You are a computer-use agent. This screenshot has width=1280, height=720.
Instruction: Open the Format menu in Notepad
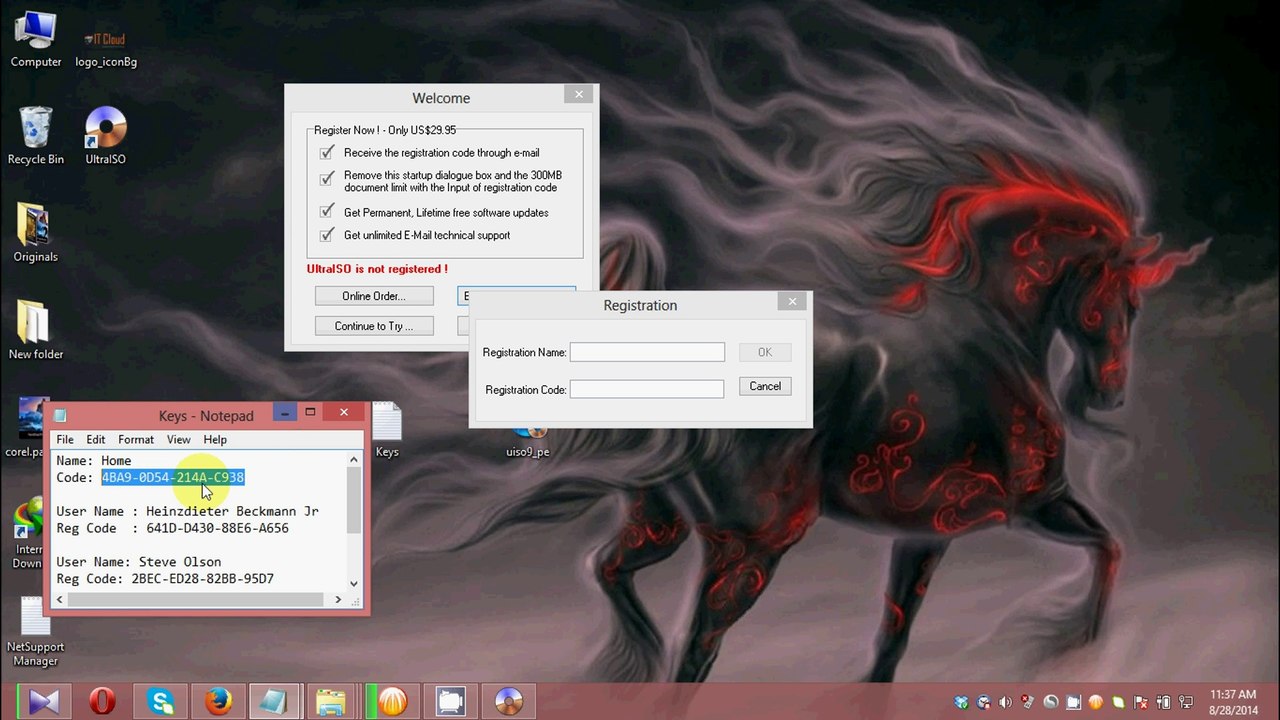136,439
